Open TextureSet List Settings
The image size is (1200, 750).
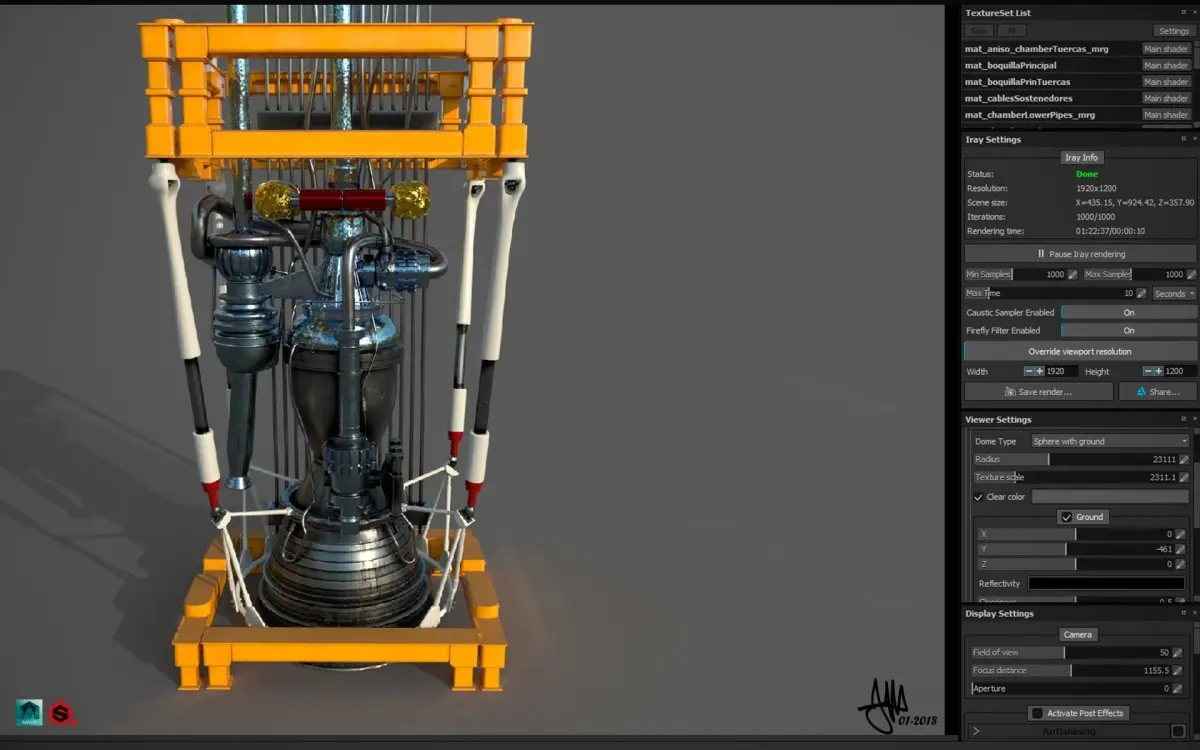1174,31
